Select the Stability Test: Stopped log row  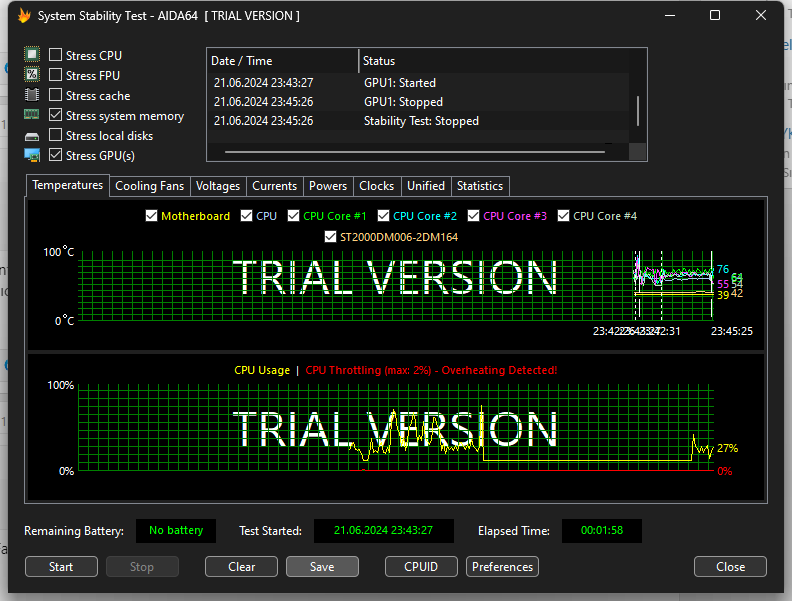[x=418, y=121]
